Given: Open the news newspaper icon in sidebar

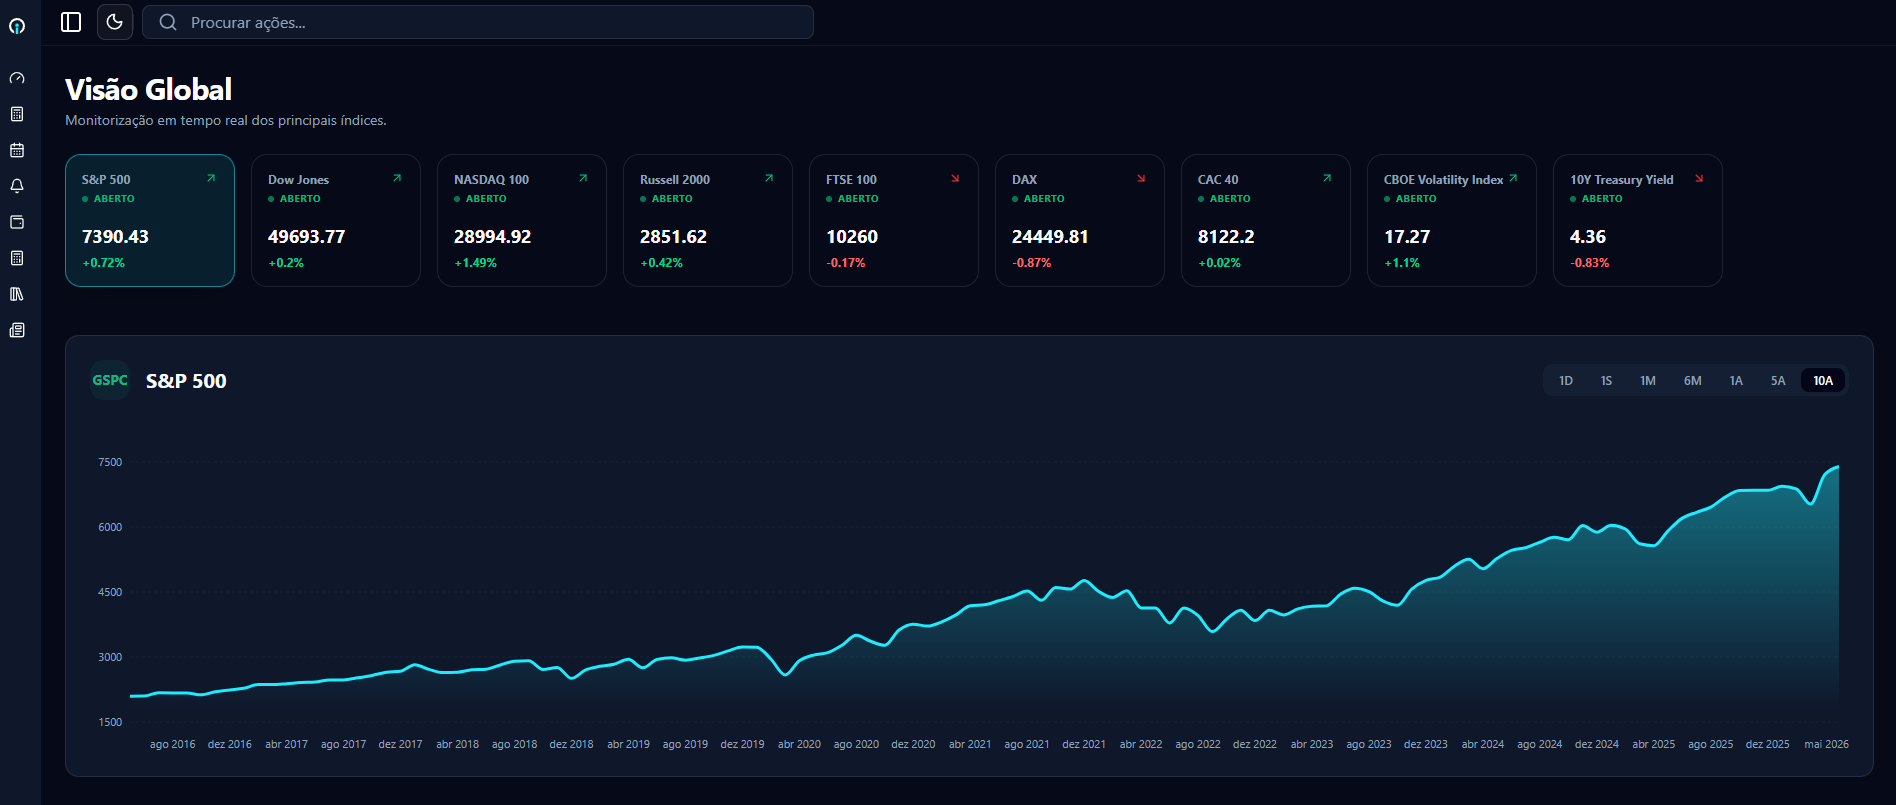Looking at the screenshot, I should point(17,330).
